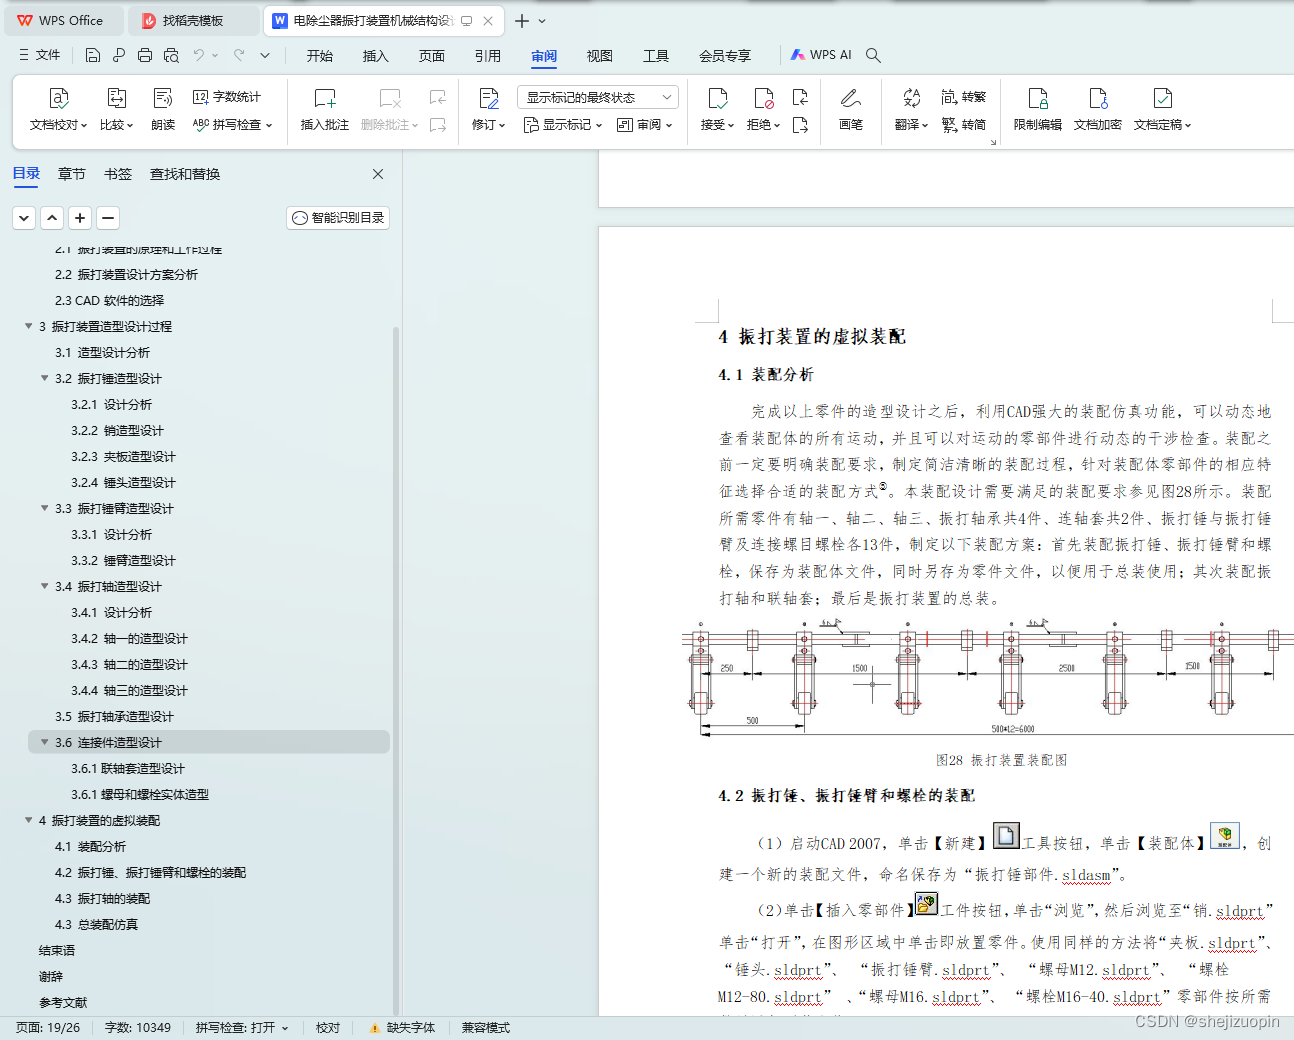This screenshot has height=1040, width=1294.
Task: Click the 拒绝 reject changes icon
Action: [x=763, y=98]
